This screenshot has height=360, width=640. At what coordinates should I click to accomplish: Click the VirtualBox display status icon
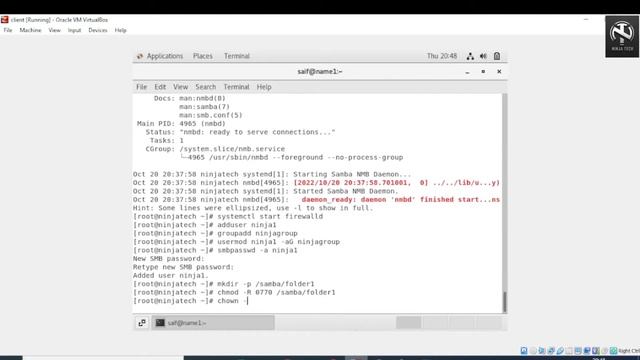click(x=578, y=351)
